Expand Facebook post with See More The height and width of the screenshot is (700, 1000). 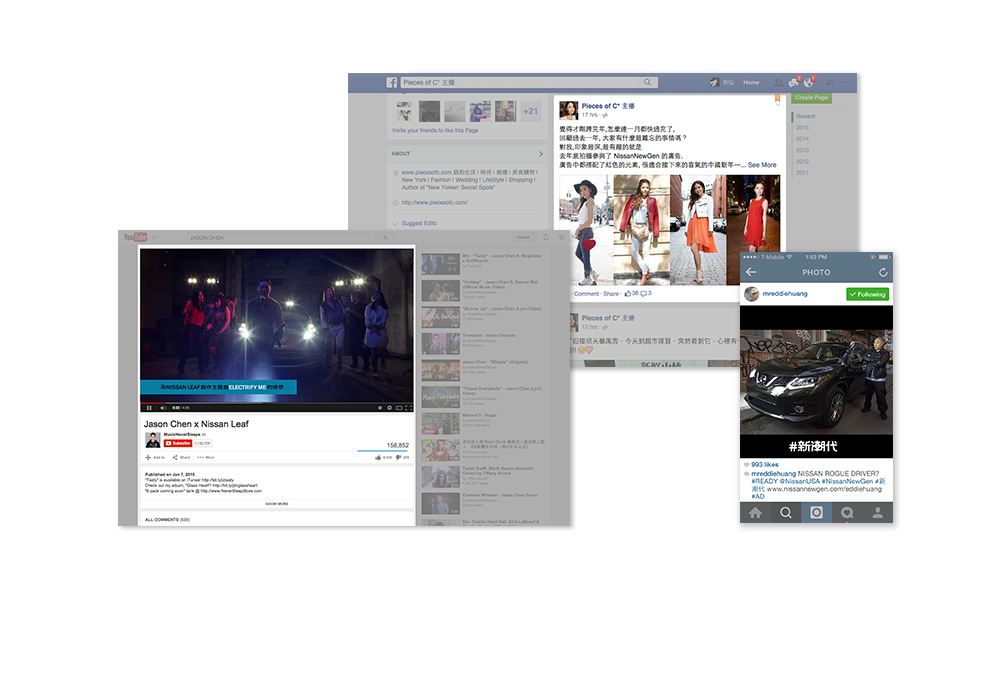[762, 165]
